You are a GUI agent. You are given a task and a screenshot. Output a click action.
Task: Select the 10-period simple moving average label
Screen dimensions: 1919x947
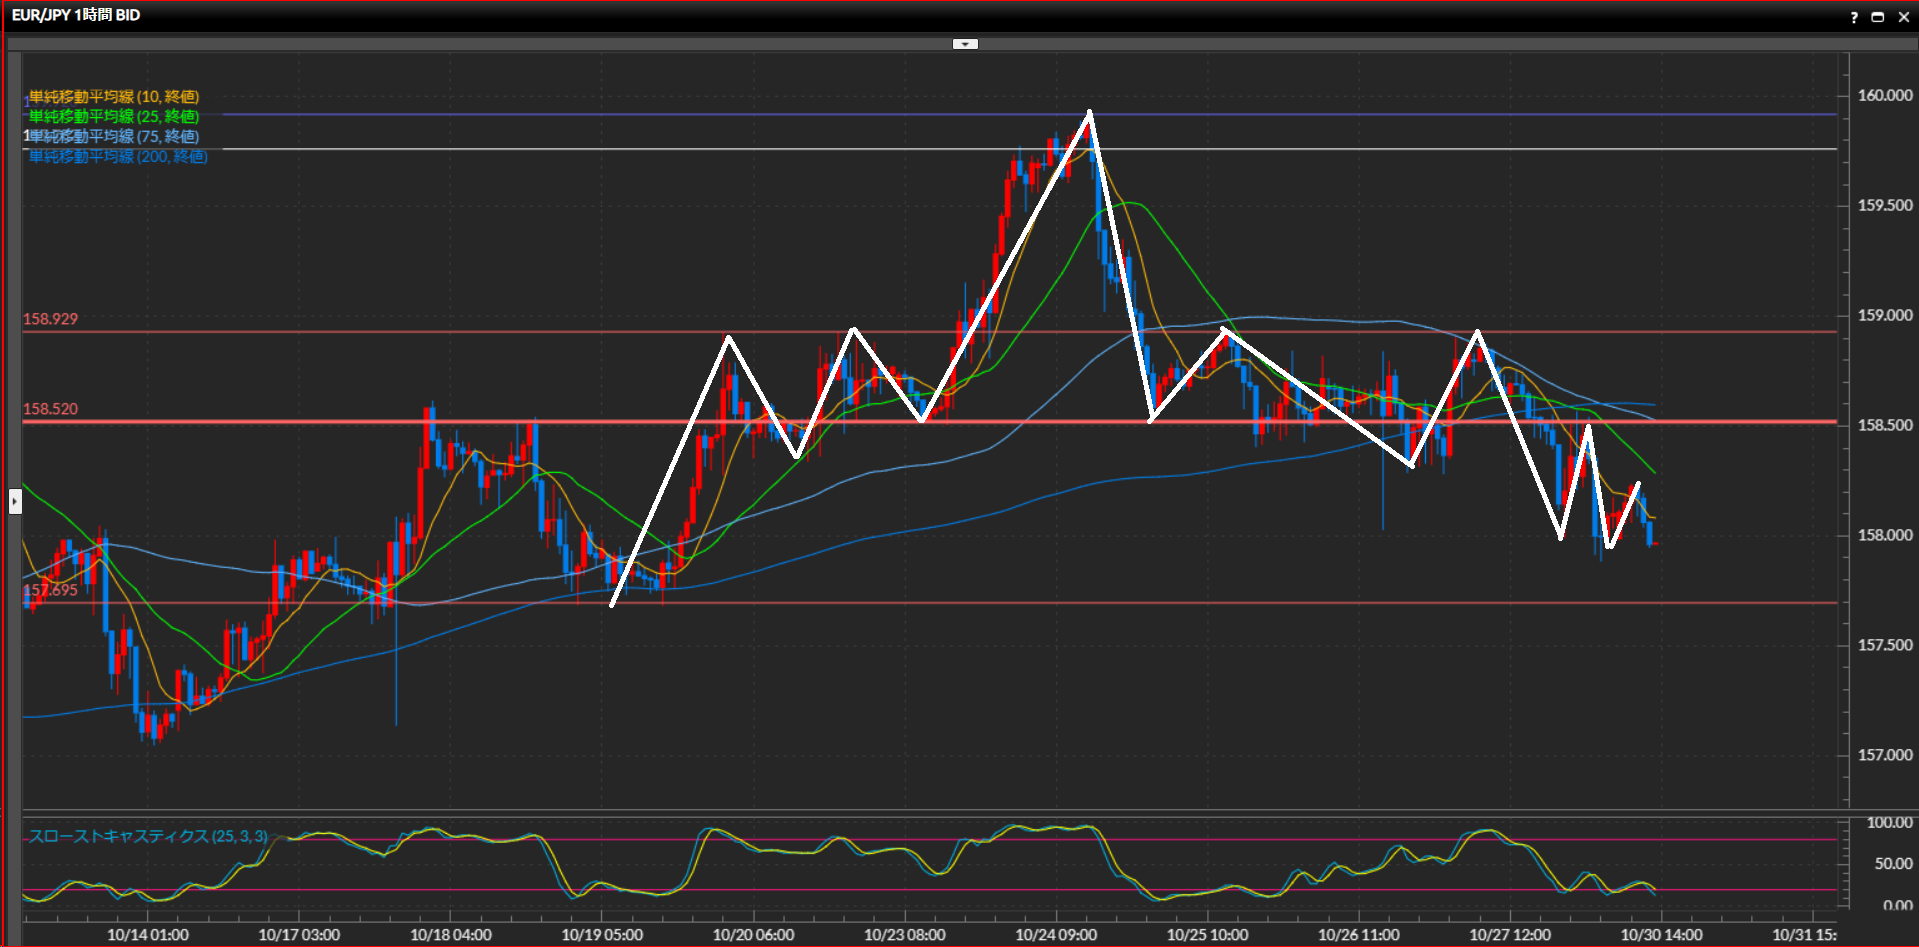[114, 97]
